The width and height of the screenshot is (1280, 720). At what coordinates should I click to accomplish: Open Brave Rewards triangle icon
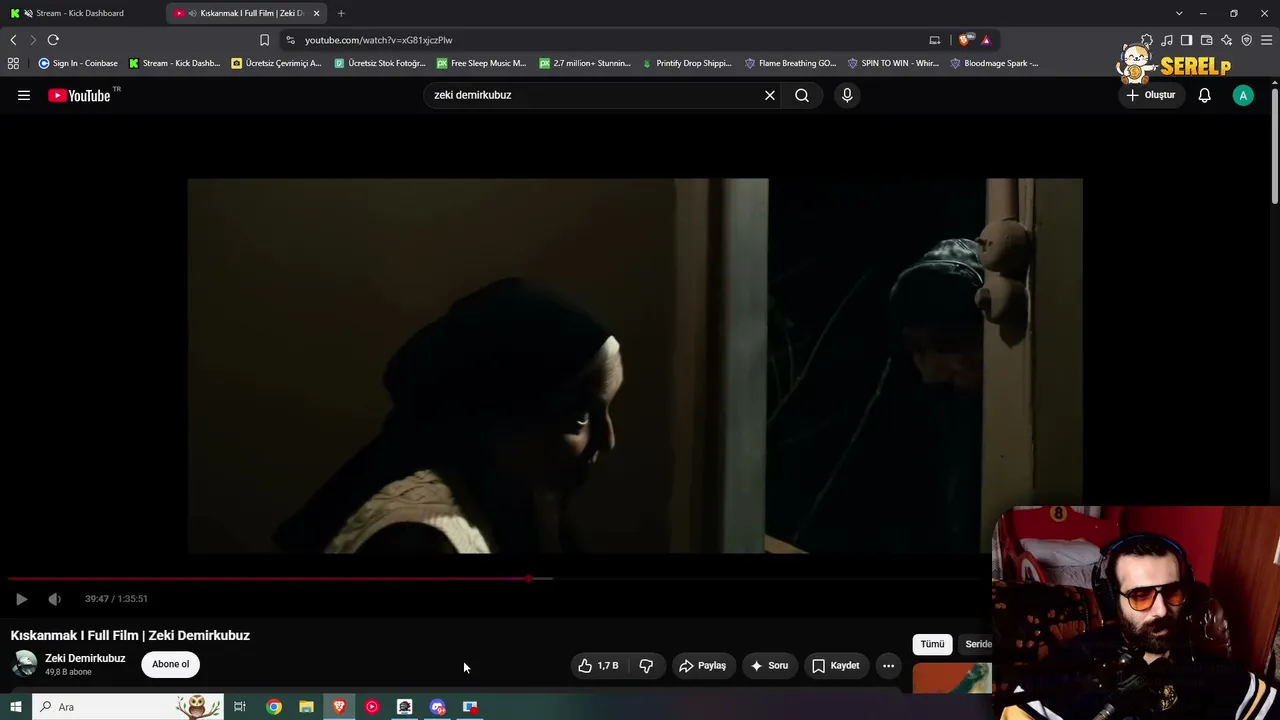986,40
